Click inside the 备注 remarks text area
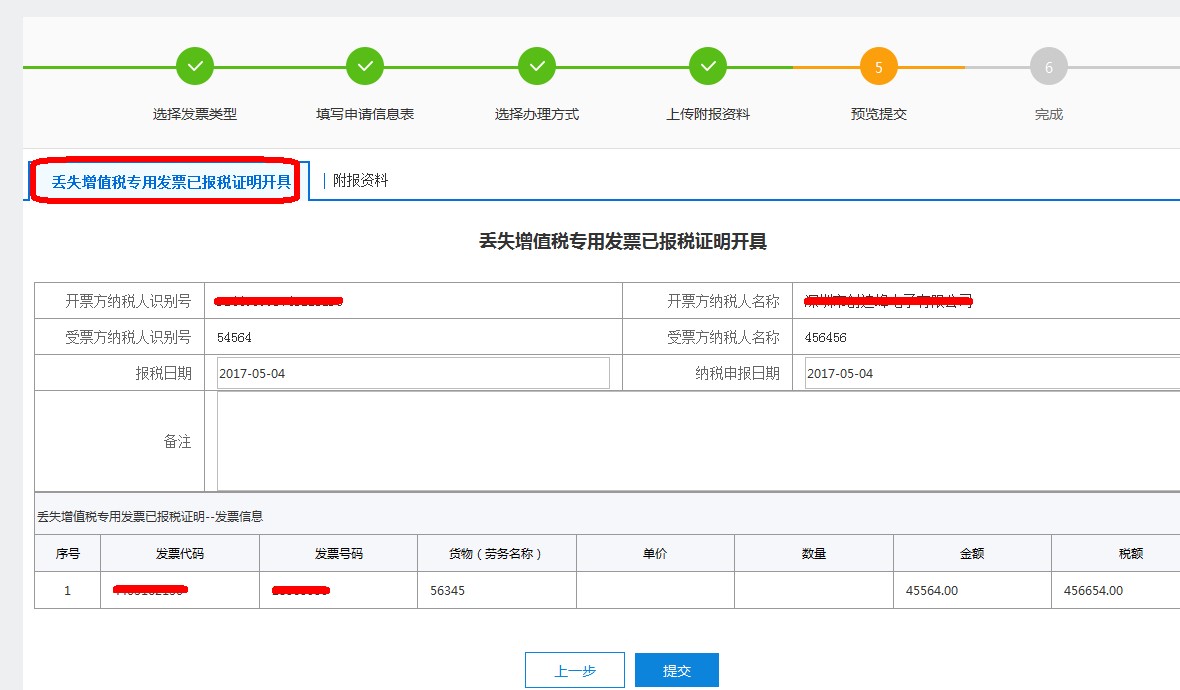This screenshot has width=1180, height=690. click(696, 441)
